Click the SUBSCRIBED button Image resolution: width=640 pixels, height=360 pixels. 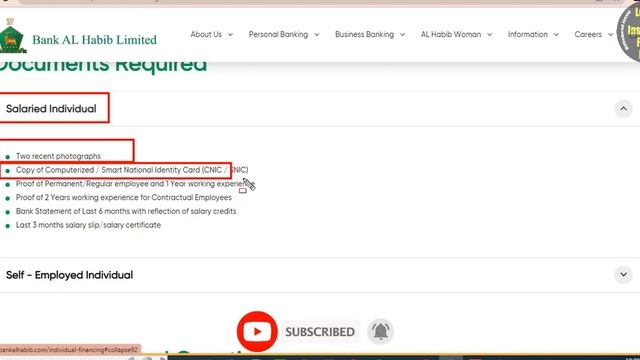click(x=320, y=332)
